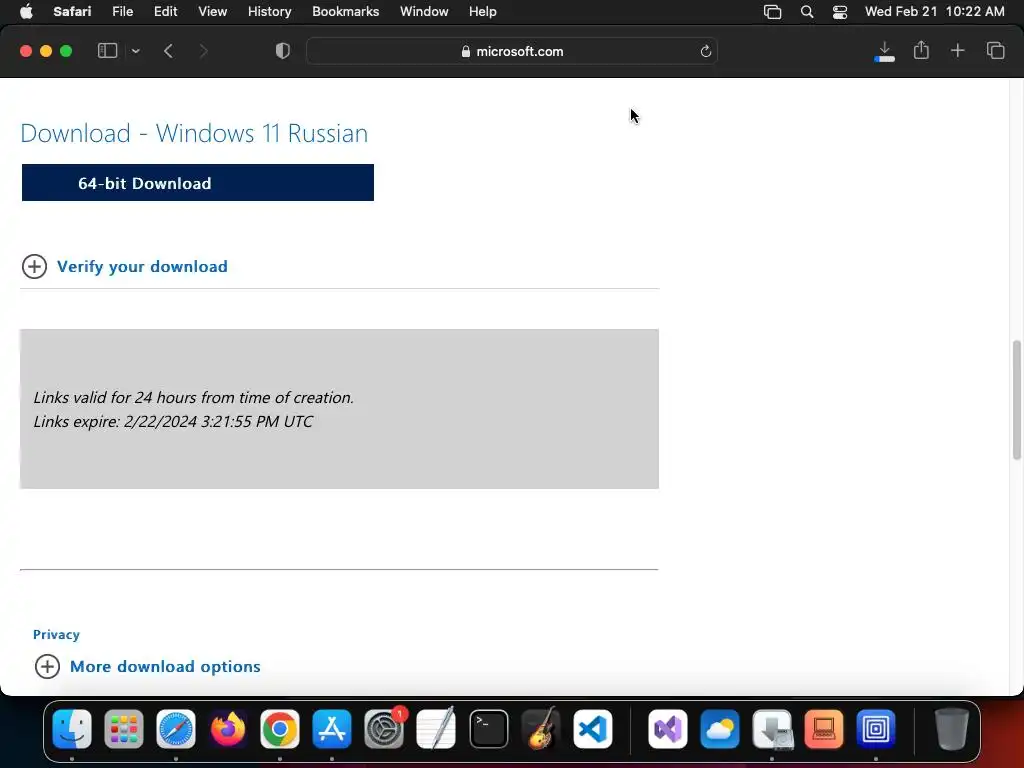This screenshot has height=768, width=1024.
Task: Expand Verify your download section
Action: pyautogui.click(x=34, y=266)
